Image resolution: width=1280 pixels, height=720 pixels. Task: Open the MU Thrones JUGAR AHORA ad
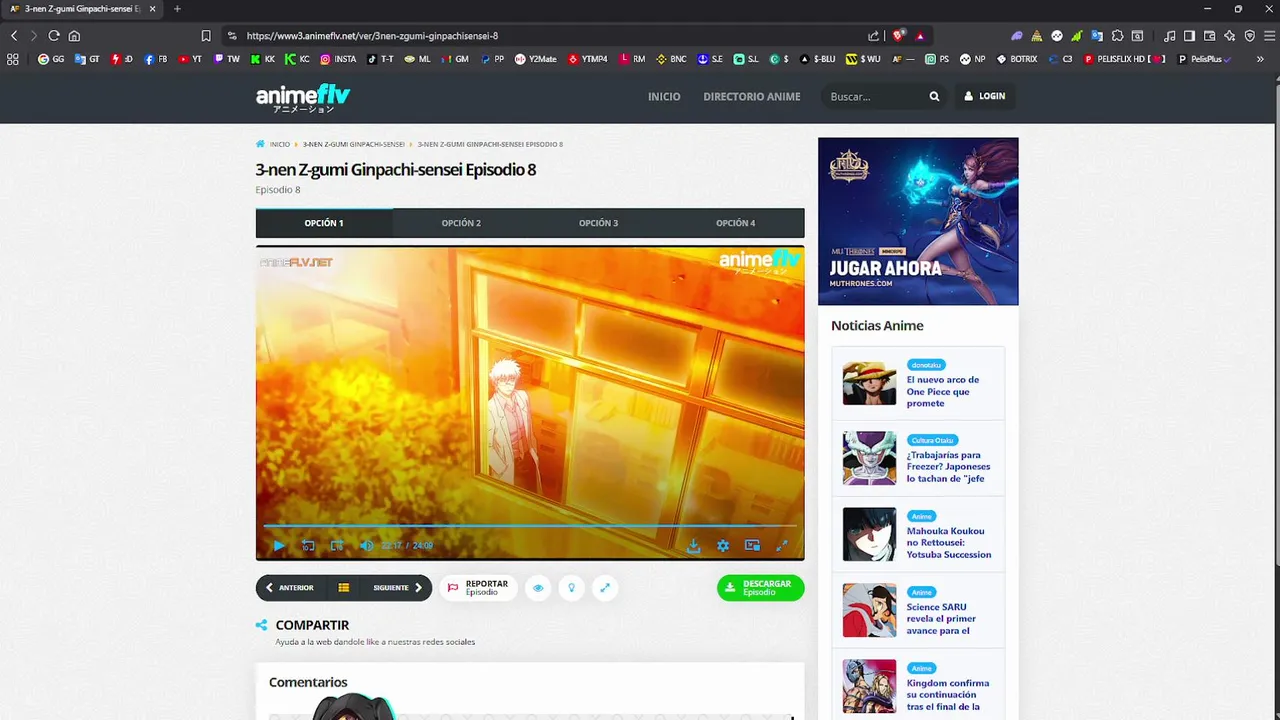(x=918, y=221)
